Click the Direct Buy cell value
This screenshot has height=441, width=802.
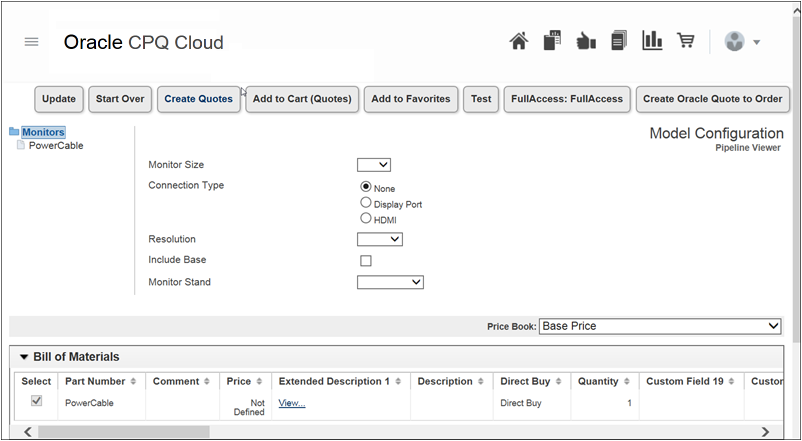click(521, 403)
